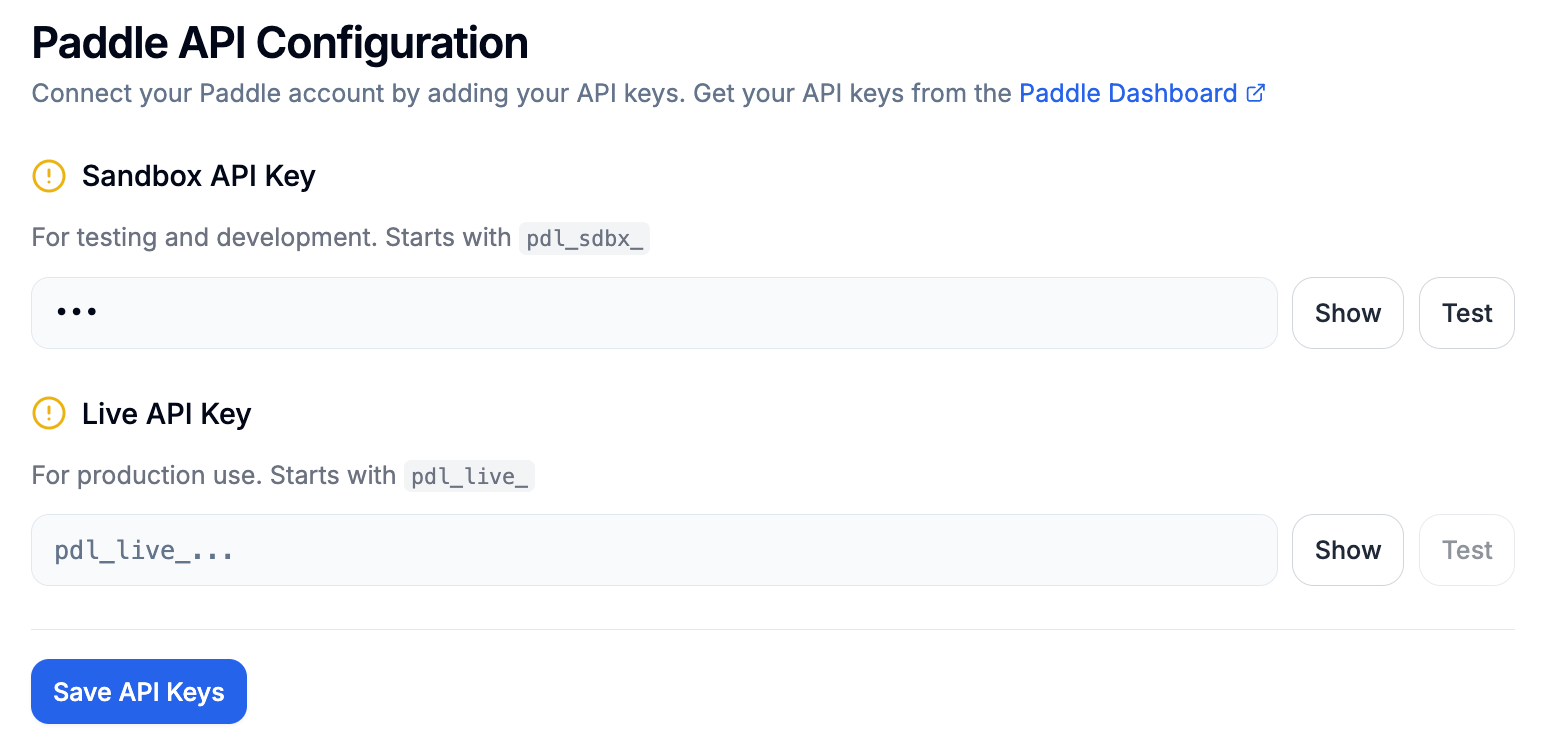Click the "For testing and development" hint text

[270, 239]
